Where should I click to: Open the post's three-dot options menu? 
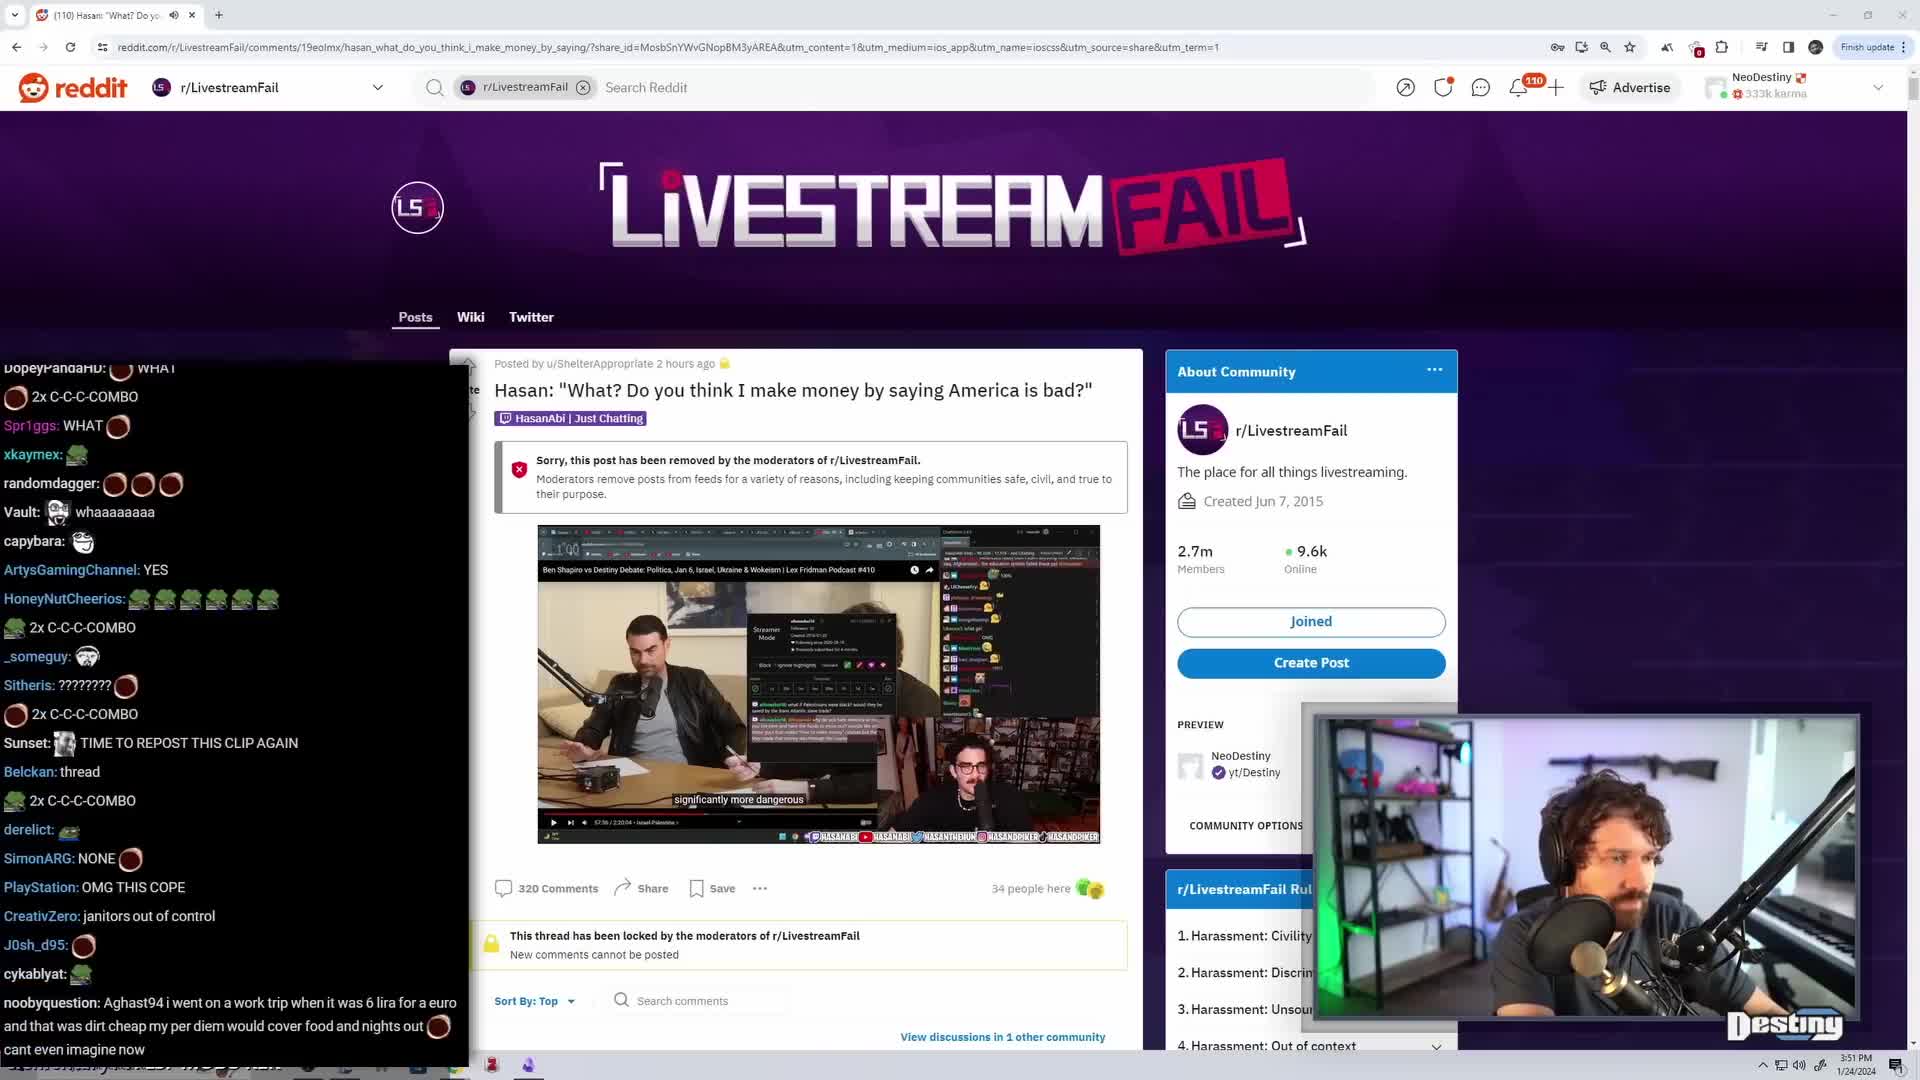(760, 889)
